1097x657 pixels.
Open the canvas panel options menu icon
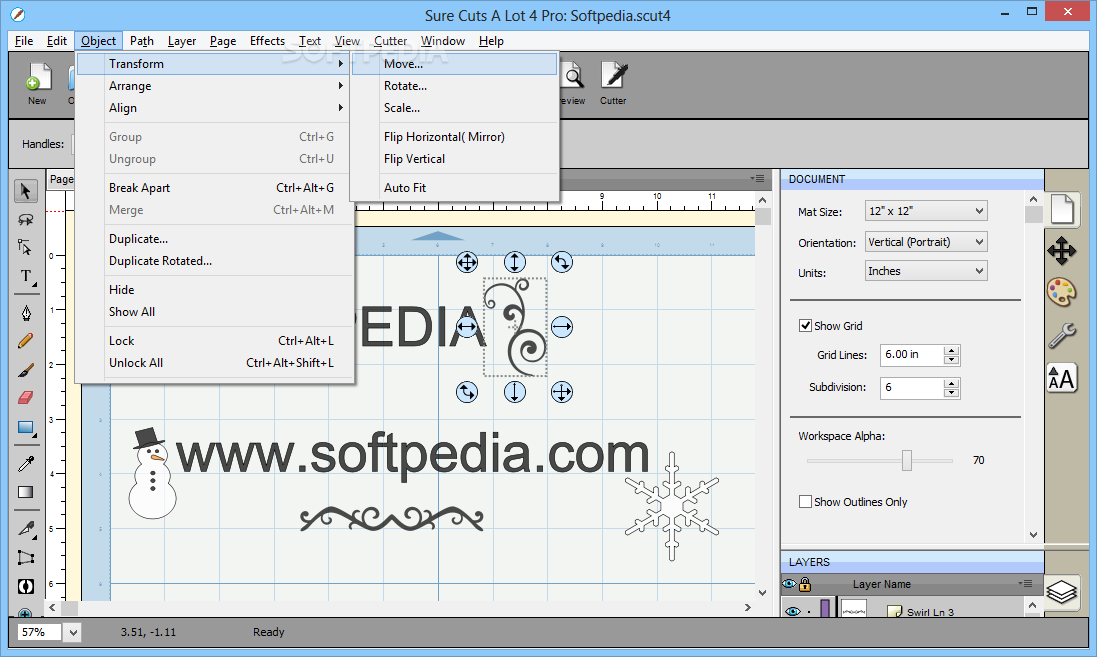point(758,178)
